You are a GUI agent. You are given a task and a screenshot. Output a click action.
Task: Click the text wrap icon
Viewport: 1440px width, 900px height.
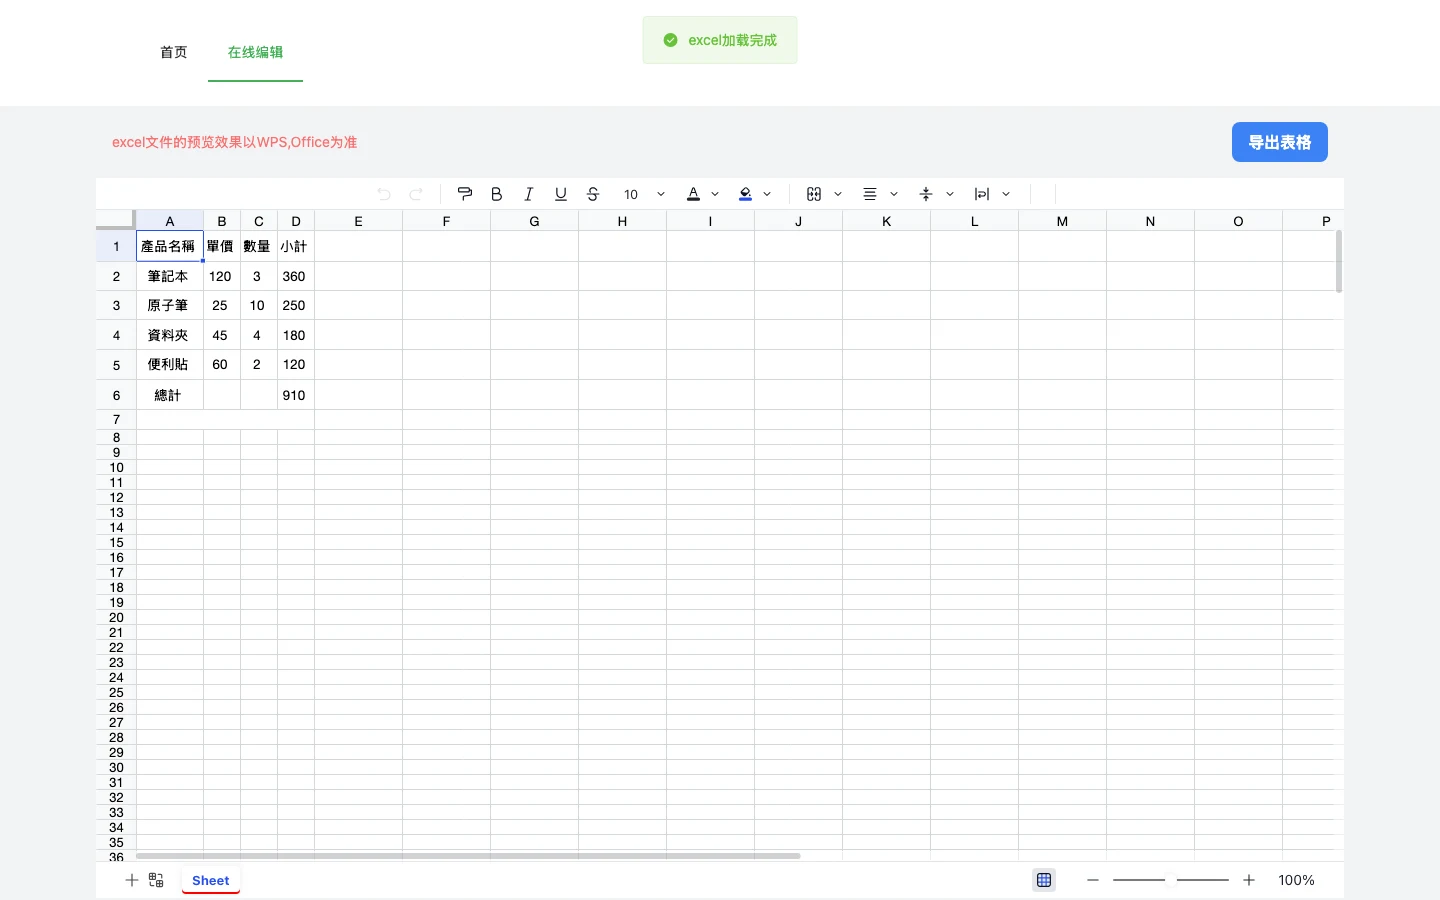pos(982,194)
